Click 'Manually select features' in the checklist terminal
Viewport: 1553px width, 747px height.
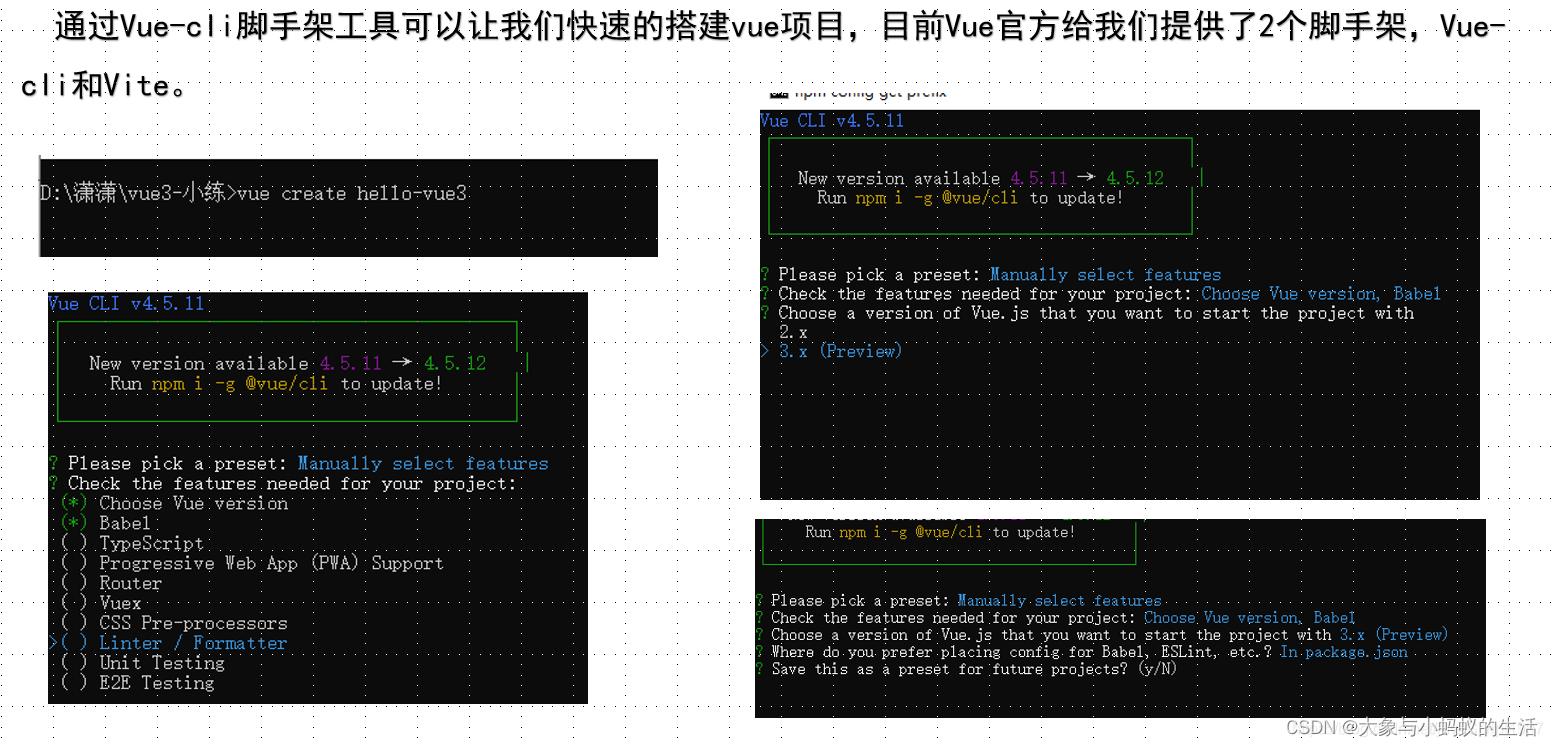click(423, 464)
